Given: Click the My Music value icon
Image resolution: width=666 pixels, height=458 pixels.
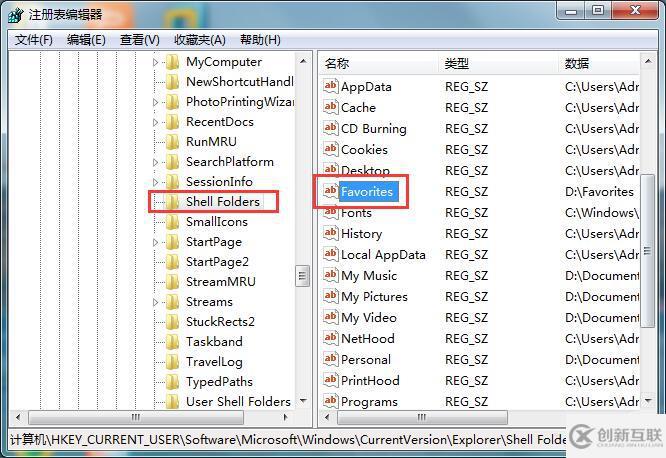Looking at the screenshot, I should 330,275.
